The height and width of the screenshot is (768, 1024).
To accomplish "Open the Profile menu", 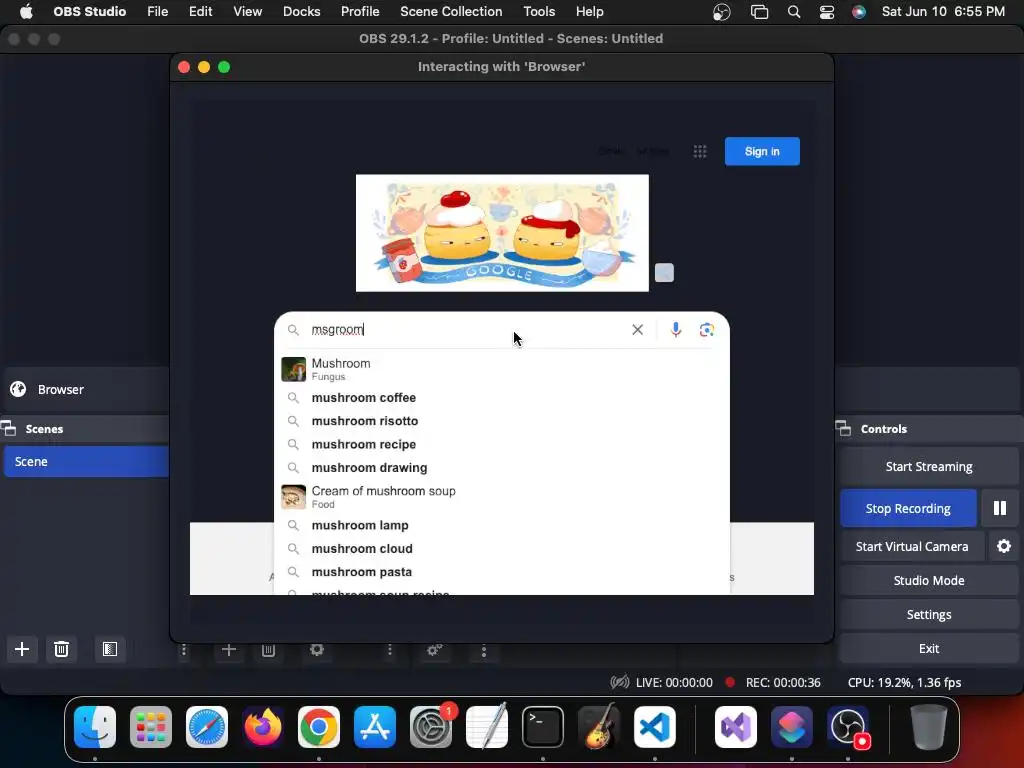I will pyautogui.click(x=360, y=12).
